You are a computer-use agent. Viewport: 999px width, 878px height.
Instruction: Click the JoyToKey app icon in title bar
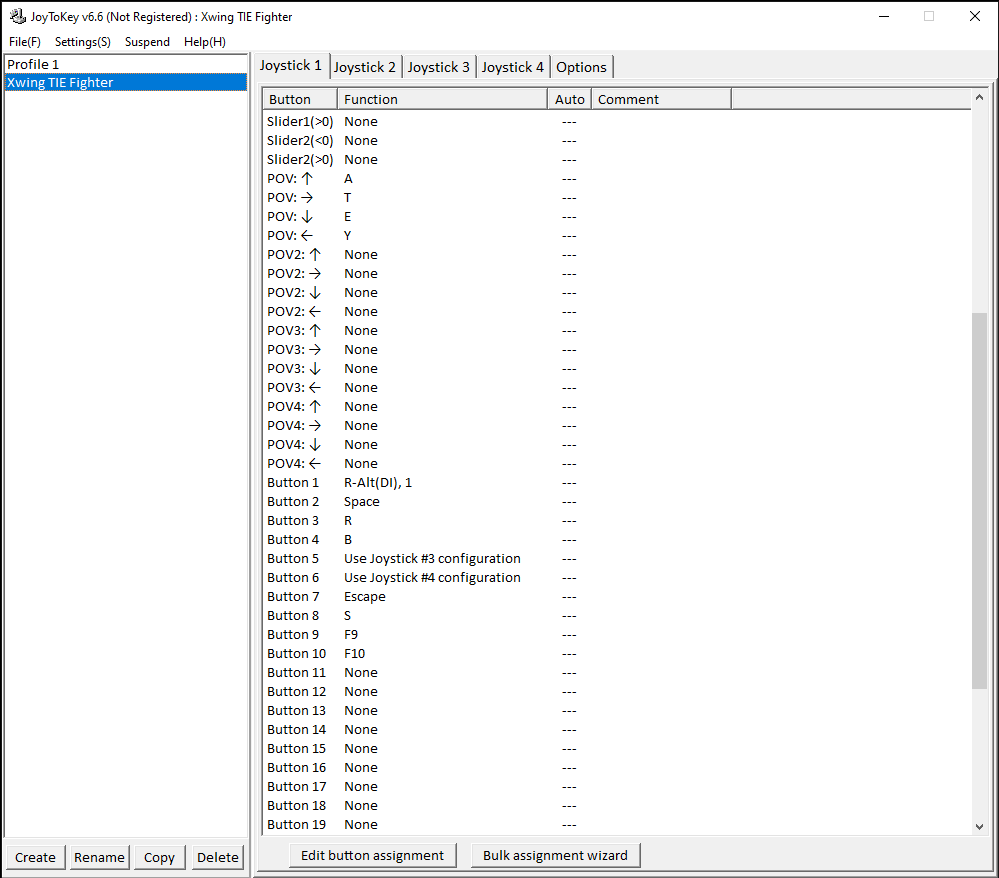(x=17, y=16)
